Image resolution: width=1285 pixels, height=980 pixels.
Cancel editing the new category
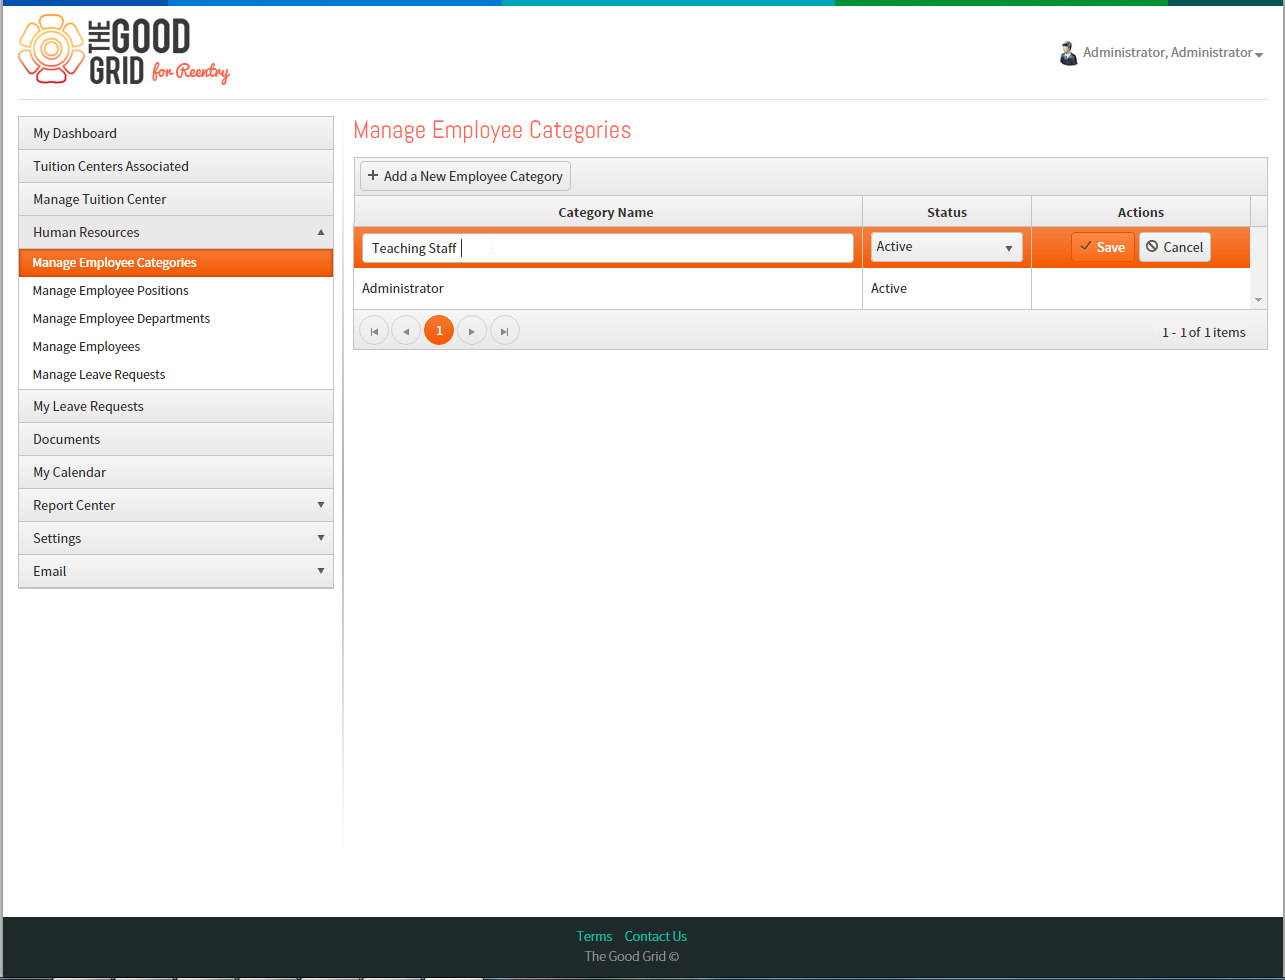click(x=1175, y=247)
